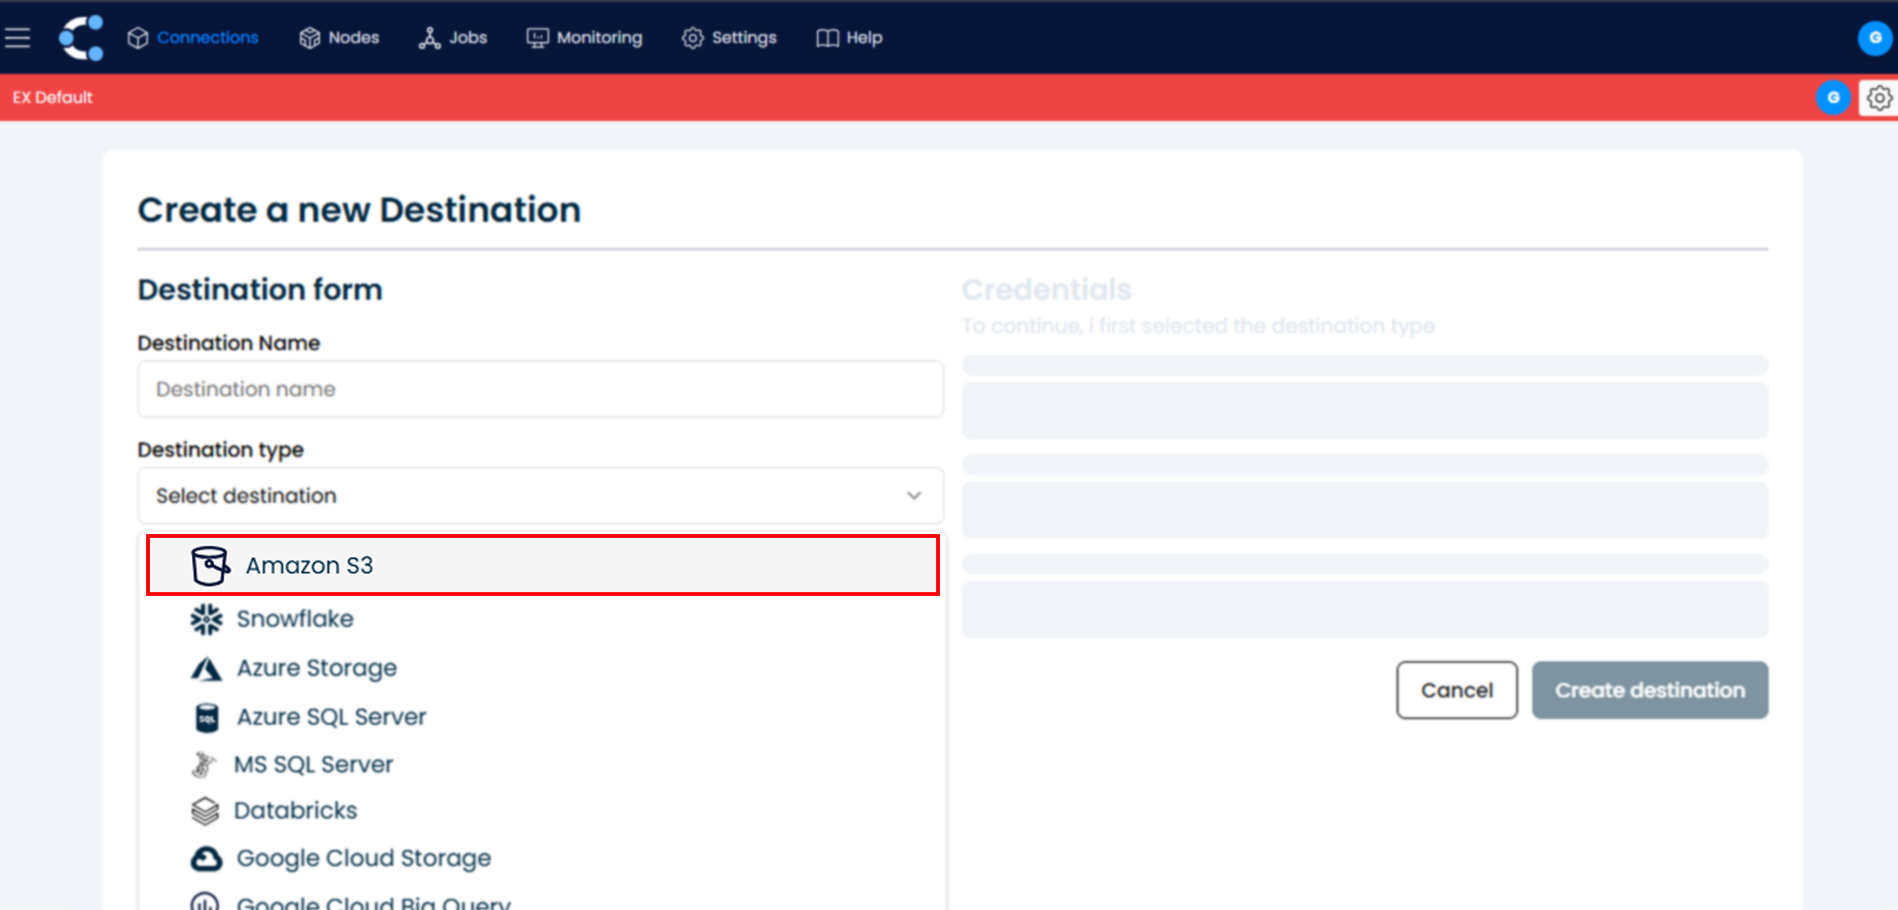Click the Destination name input field
The image size is (1898, 910).
(540, 389)
